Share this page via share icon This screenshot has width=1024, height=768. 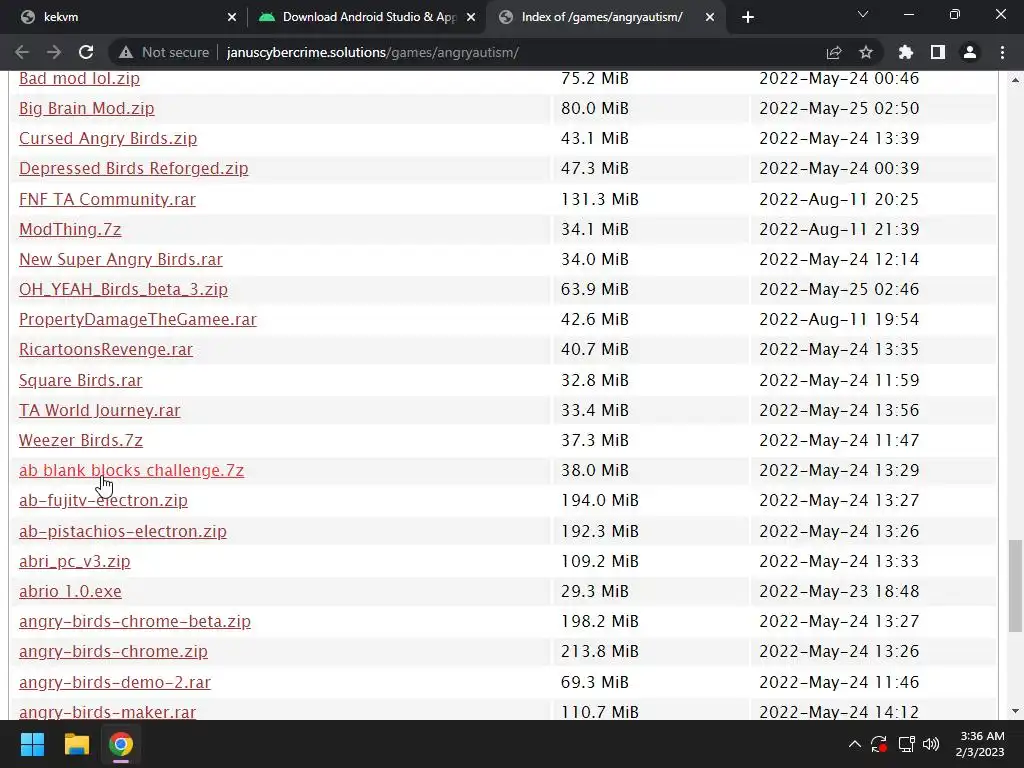pos(833,52)
